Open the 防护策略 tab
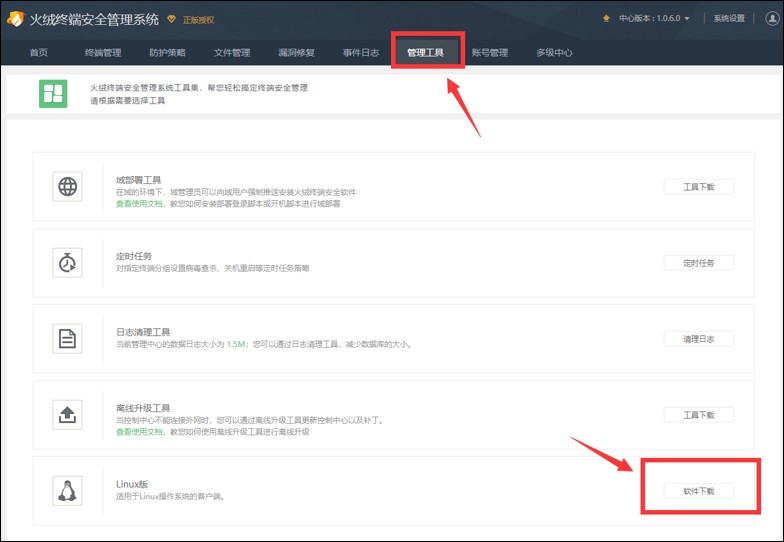This screenshot has height=542, width=784. point(168,52)
